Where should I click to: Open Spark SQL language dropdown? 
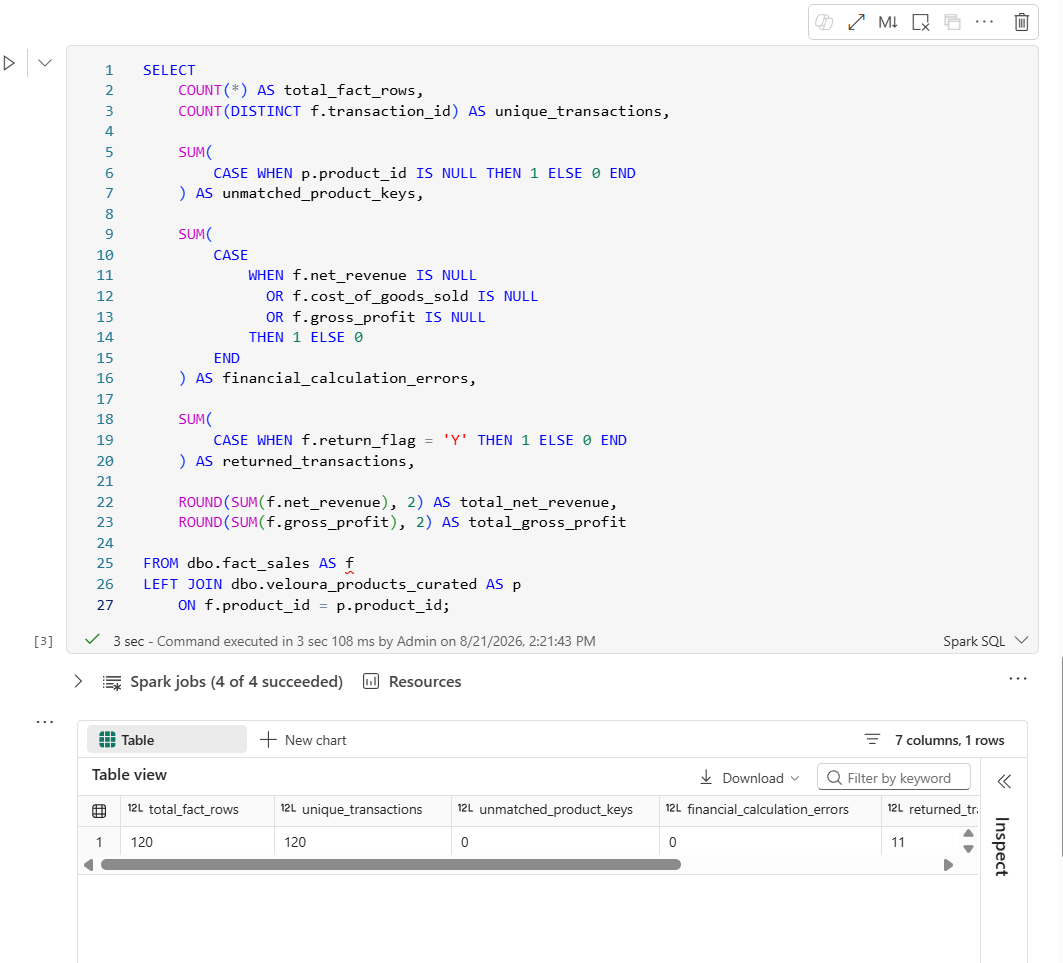(985, 641)
